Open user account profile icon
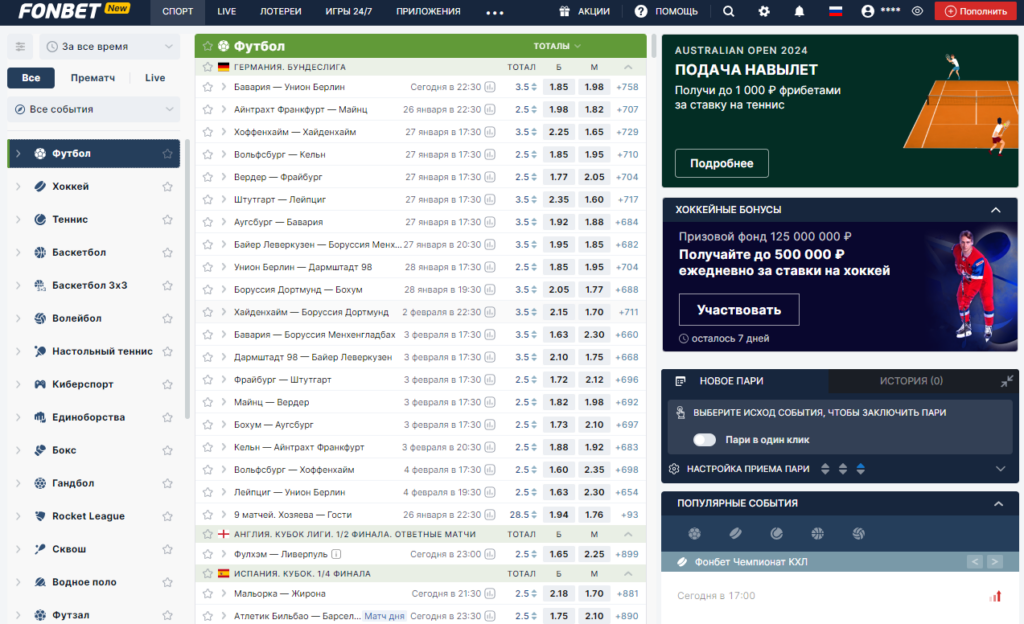The image size is (1024, 624). pyautogui.click(x=867, y=11)
